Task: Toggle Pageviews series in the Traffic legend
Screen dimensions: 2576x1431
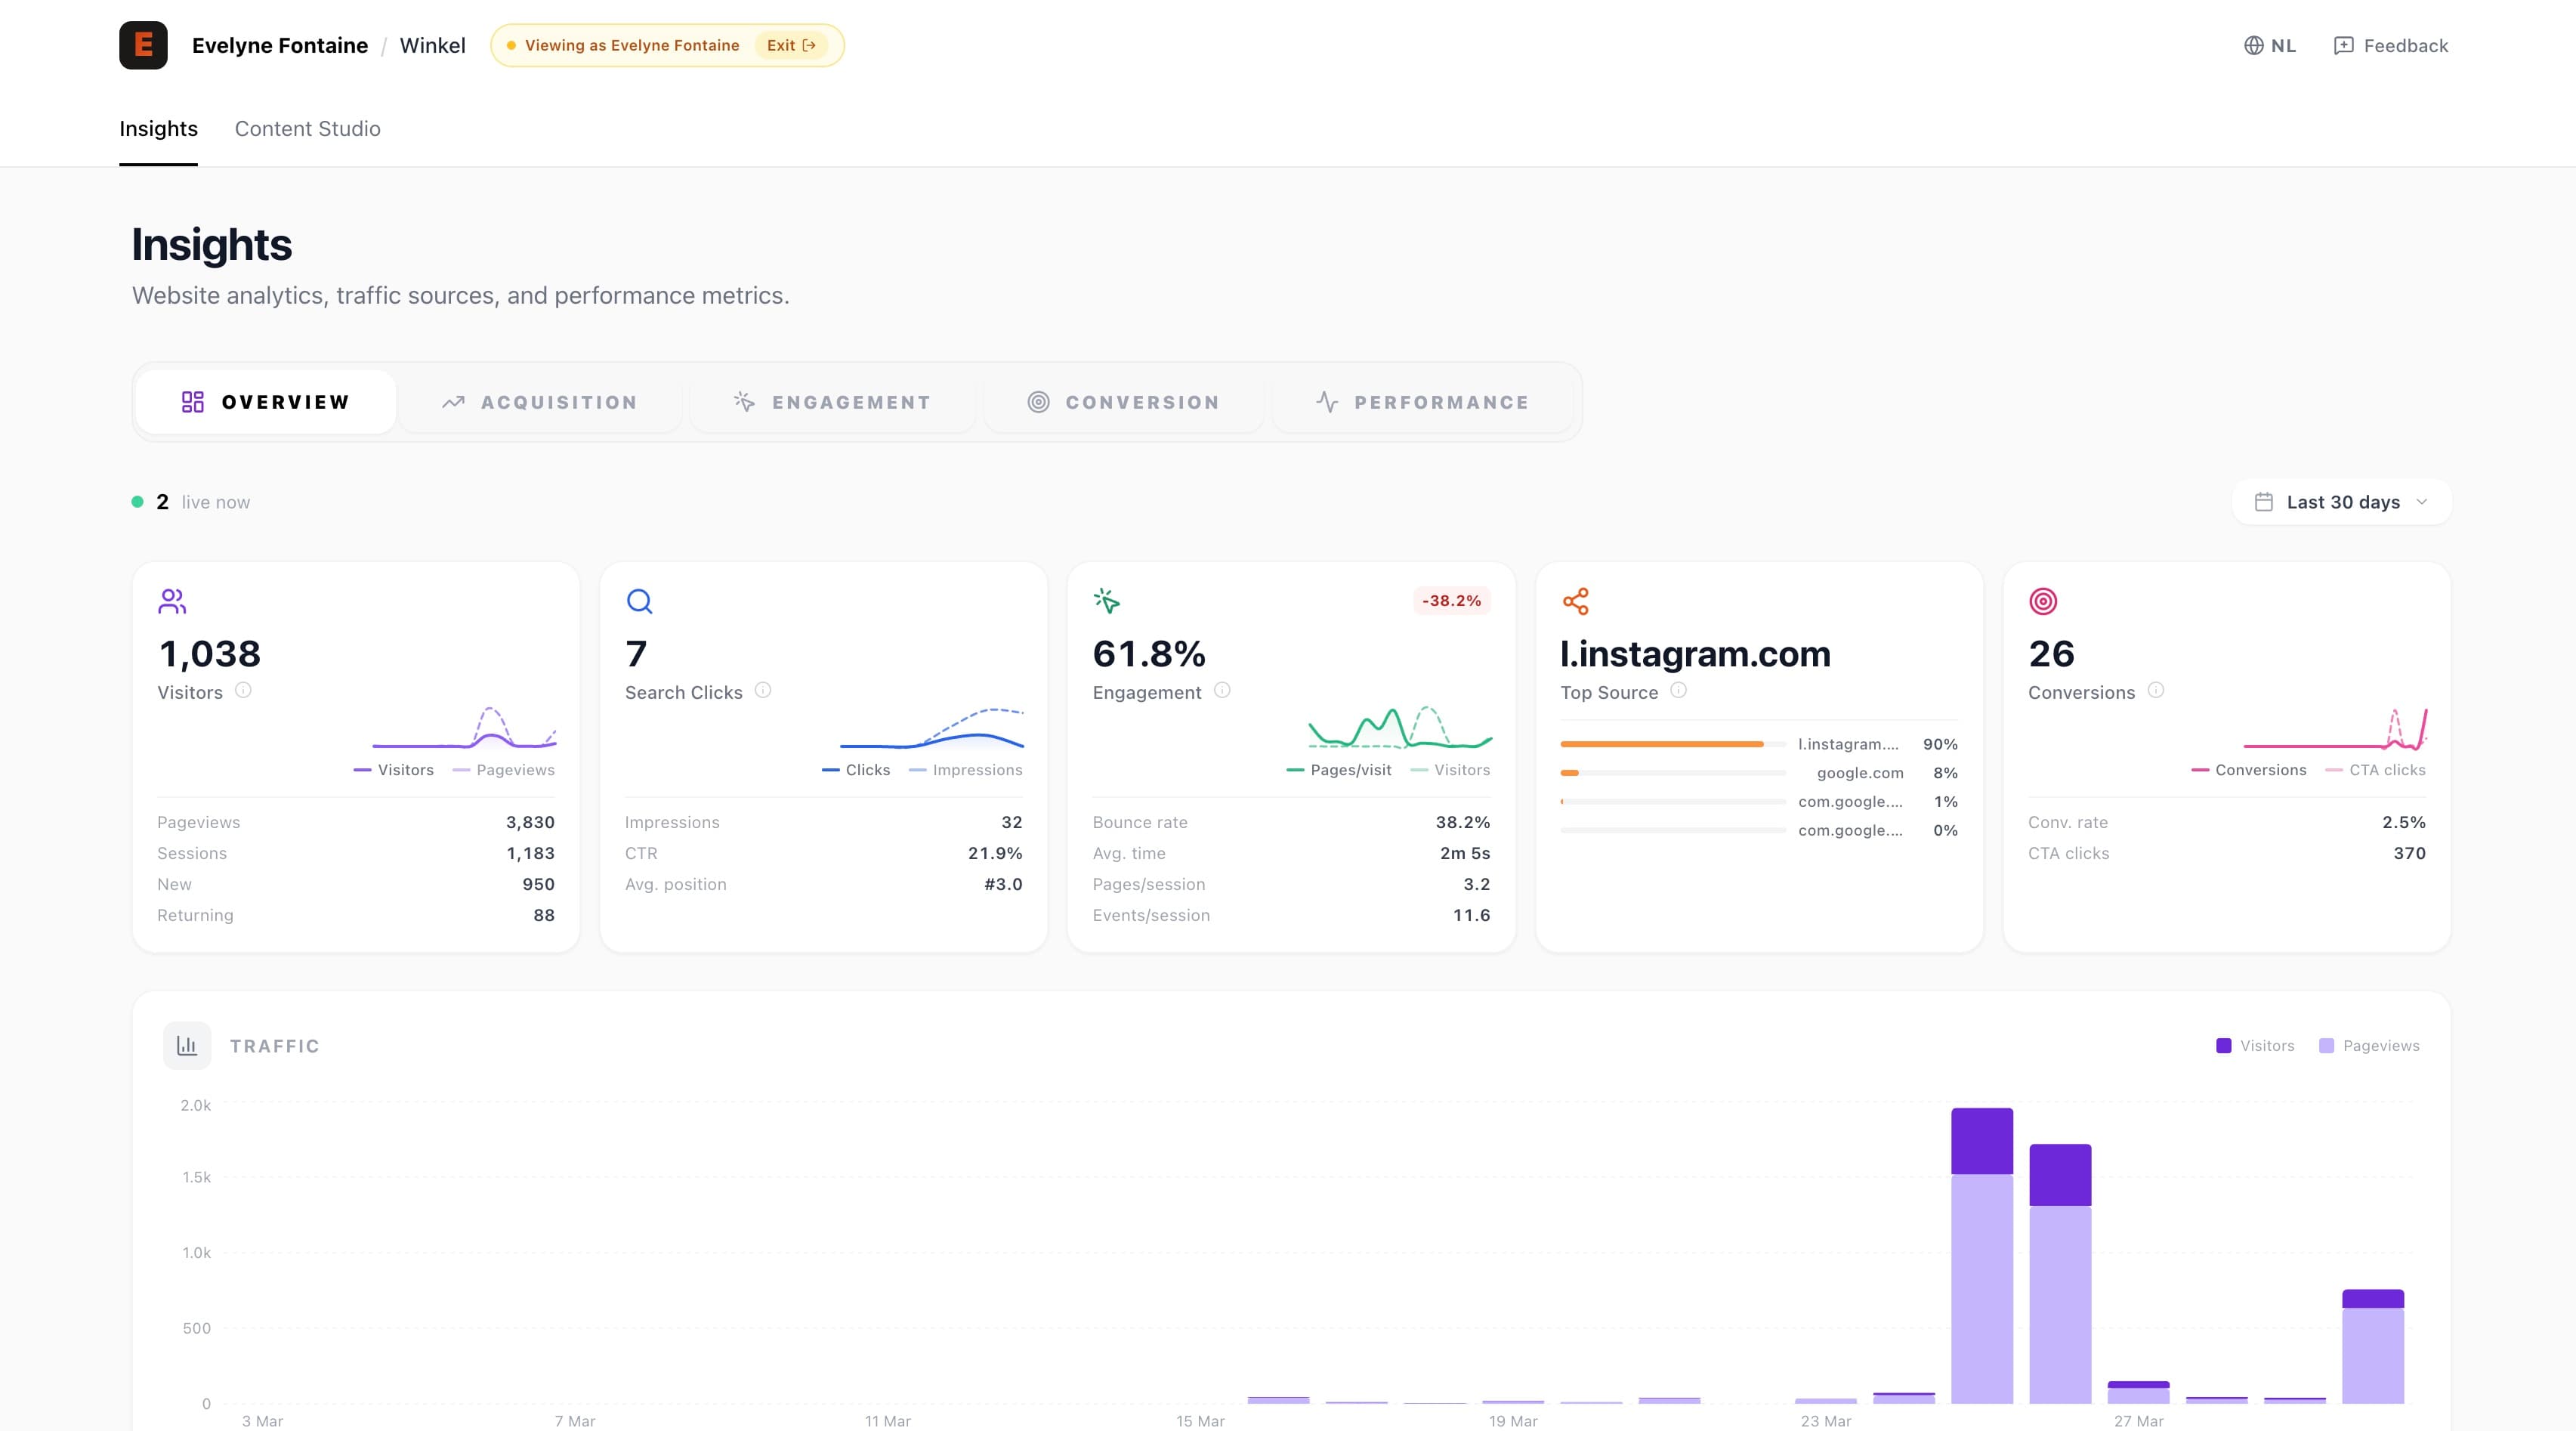Action: point(2369,1045)
